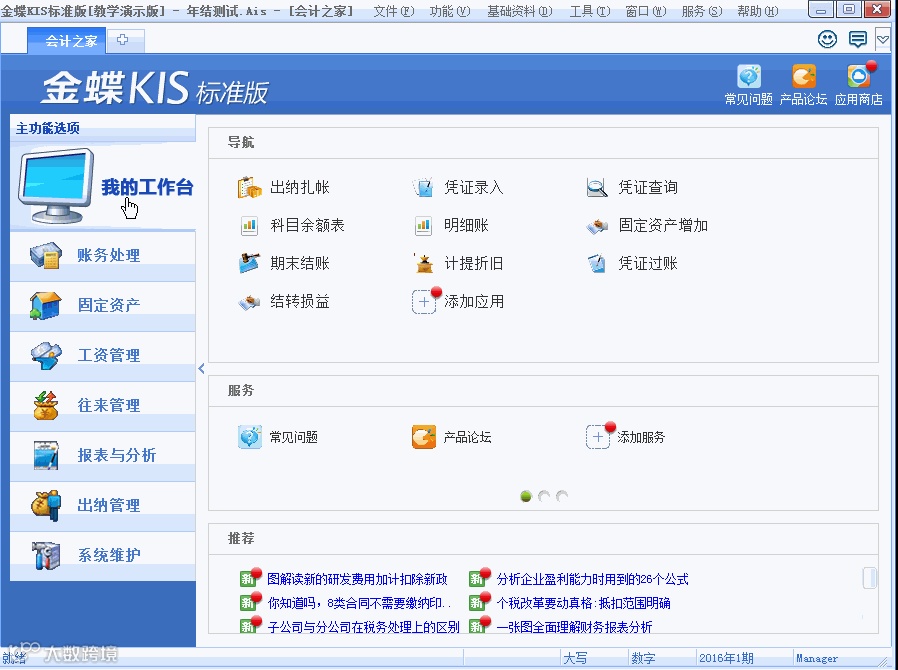Screen dimensions: 898x670
Task: Click the 数字 num lock status indicator
Action: (x=643, y=659)
